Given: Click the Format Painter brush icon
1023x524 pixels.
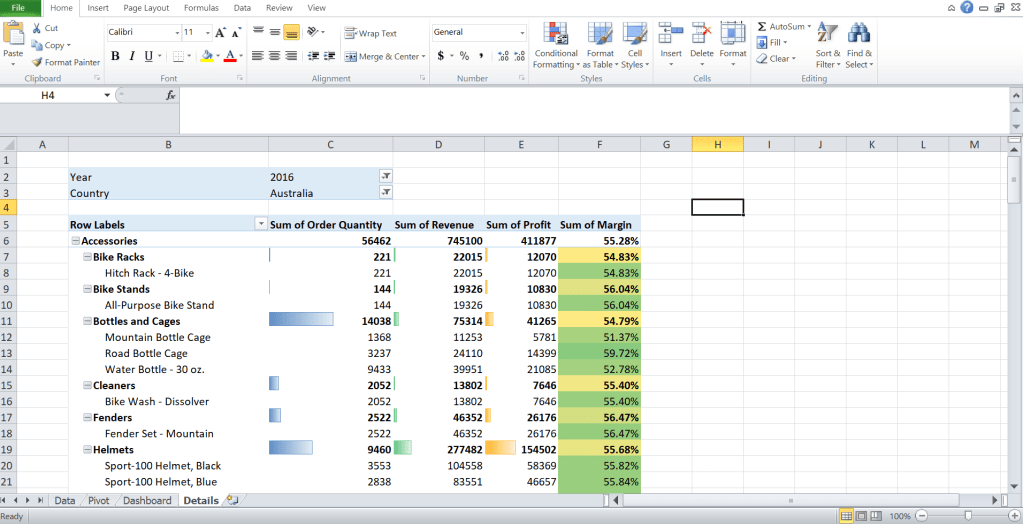Looking at the screenshot, I should (x=37, y=62).
